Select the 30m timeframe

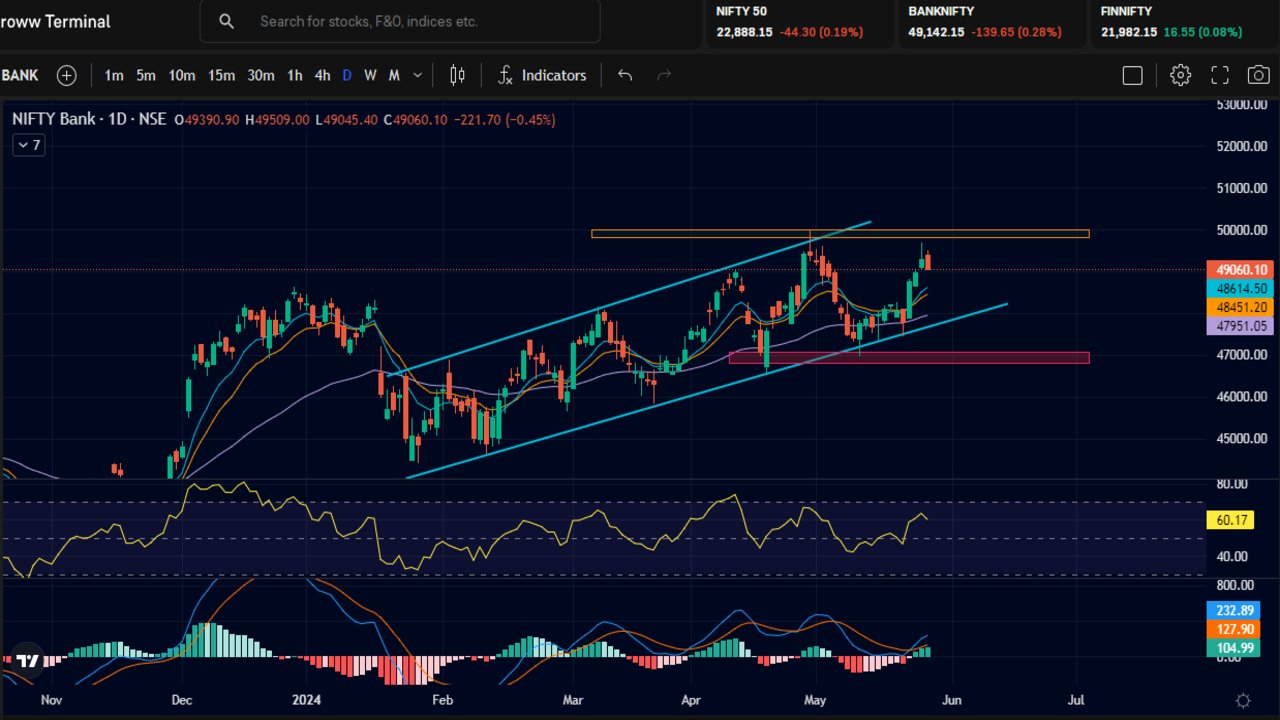pyautogui.click(x=261, y=75)
